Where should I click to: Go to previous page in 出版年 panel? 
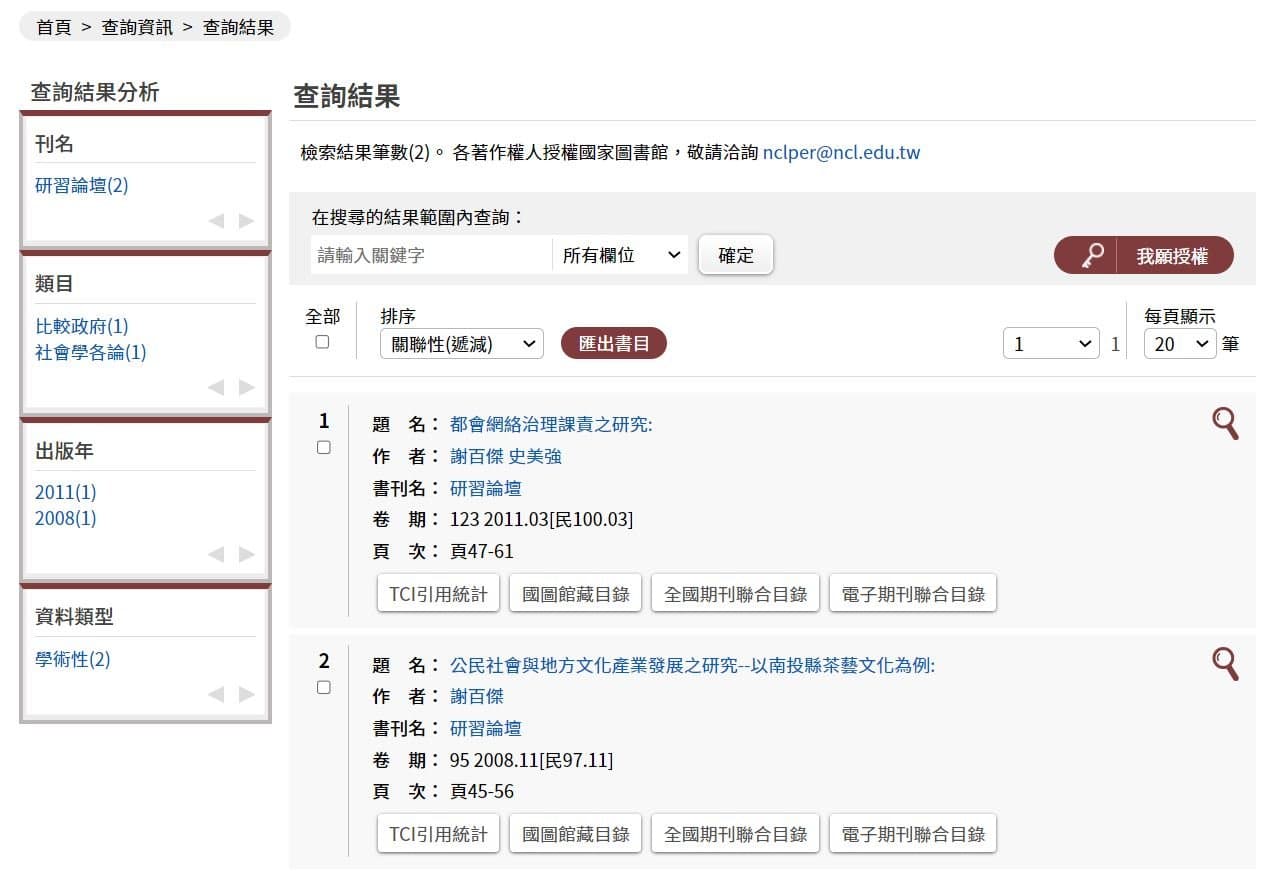[x=216, y=555]
